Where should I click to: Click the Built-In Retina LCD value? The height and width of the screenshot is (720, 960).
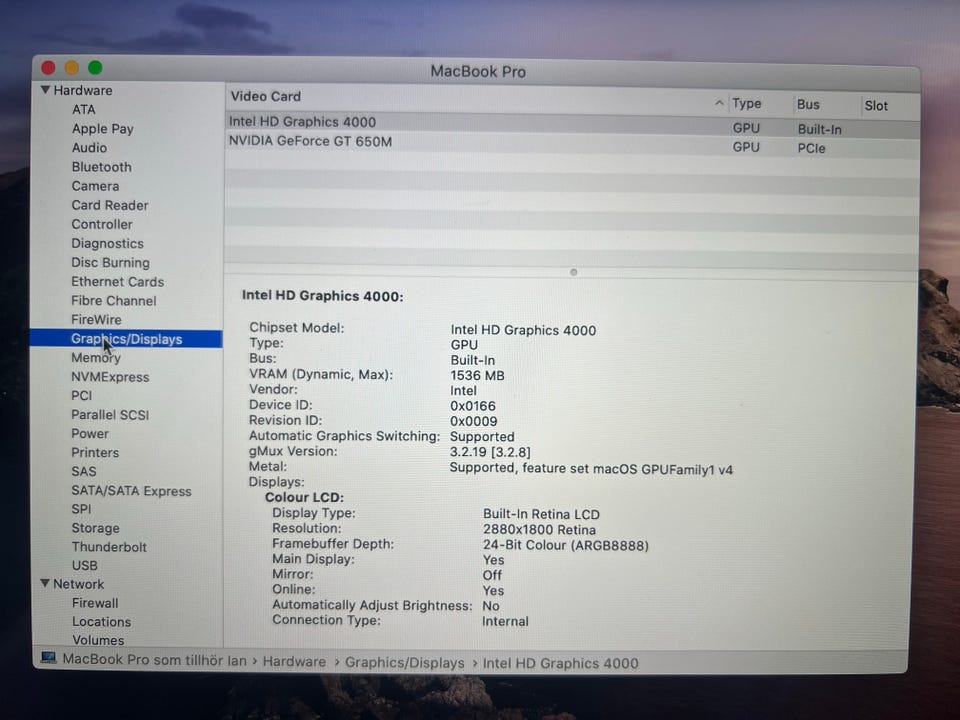pos(541,514)
